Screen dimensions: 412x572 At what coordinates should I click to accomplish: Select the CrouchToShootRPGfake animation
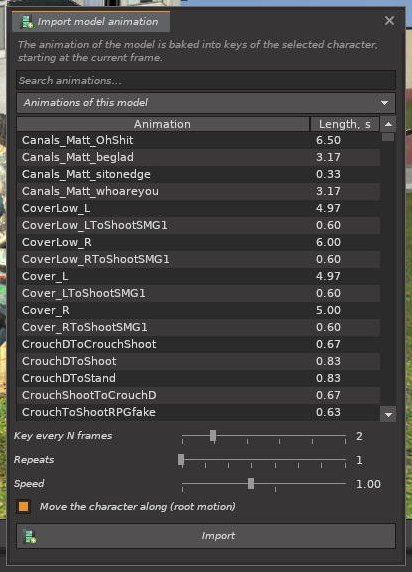pos(198,412)
